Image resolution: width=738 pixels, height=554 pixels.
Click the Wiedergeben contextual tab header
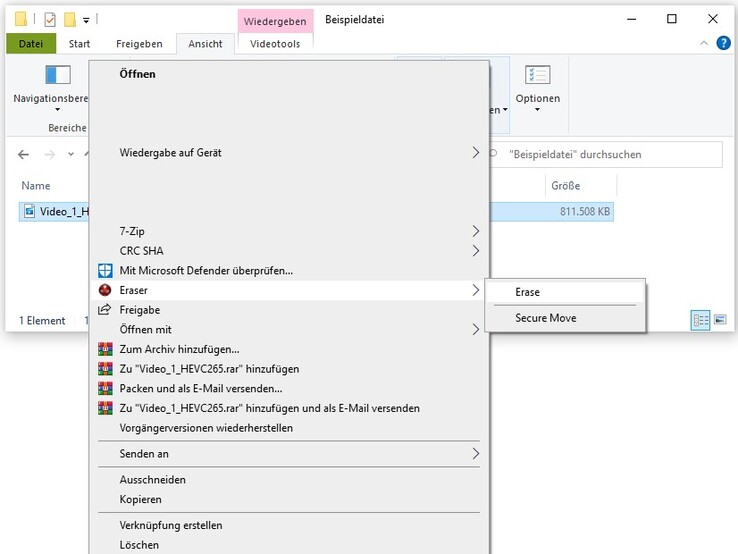point(275,21)
